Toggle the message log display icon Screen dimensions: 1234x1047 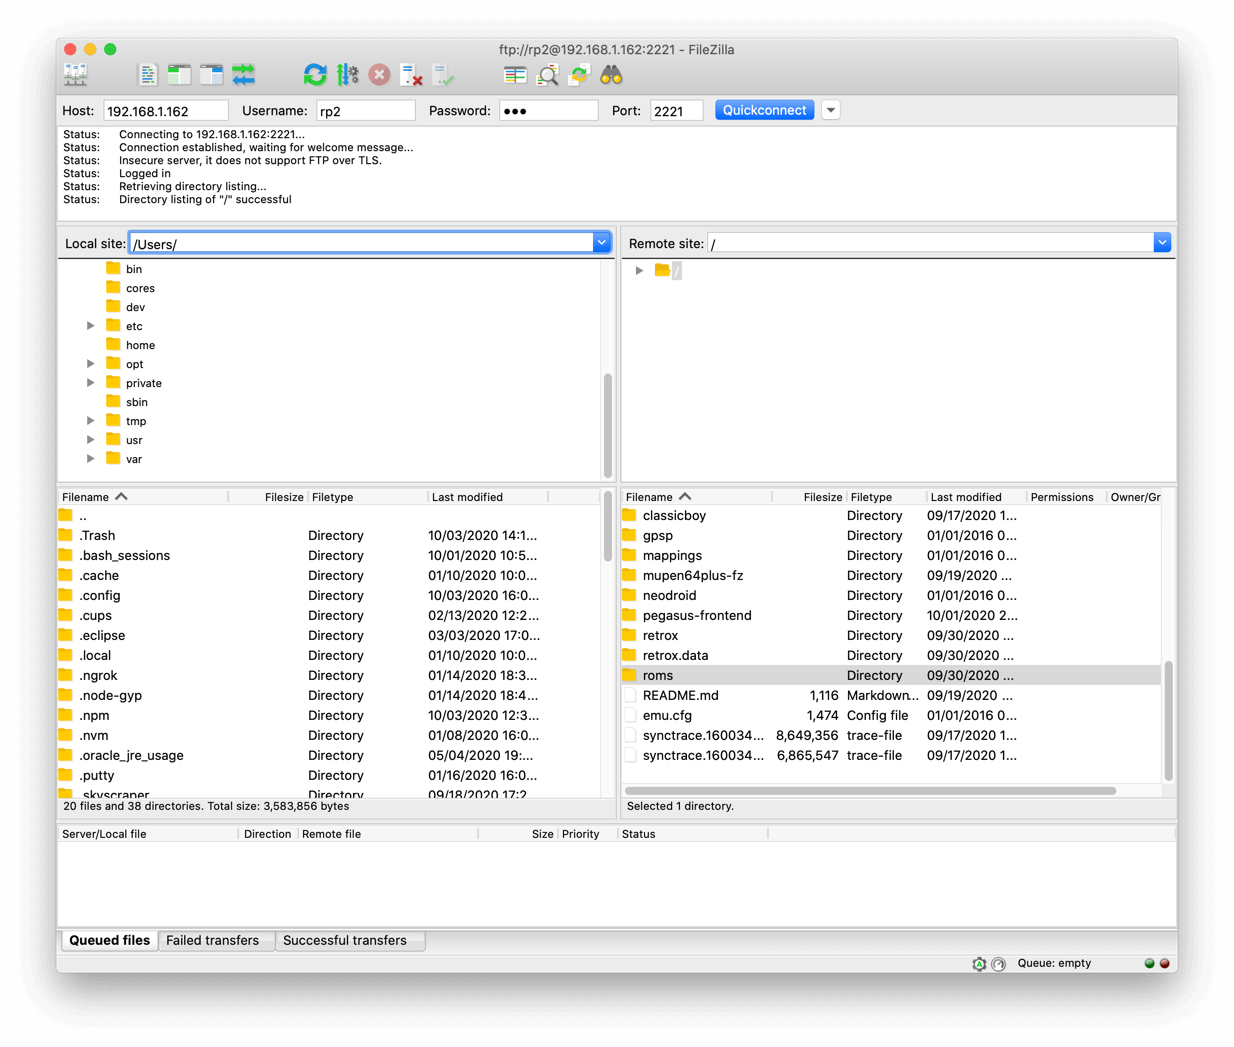pyautogui.click(x=148, y=75)
